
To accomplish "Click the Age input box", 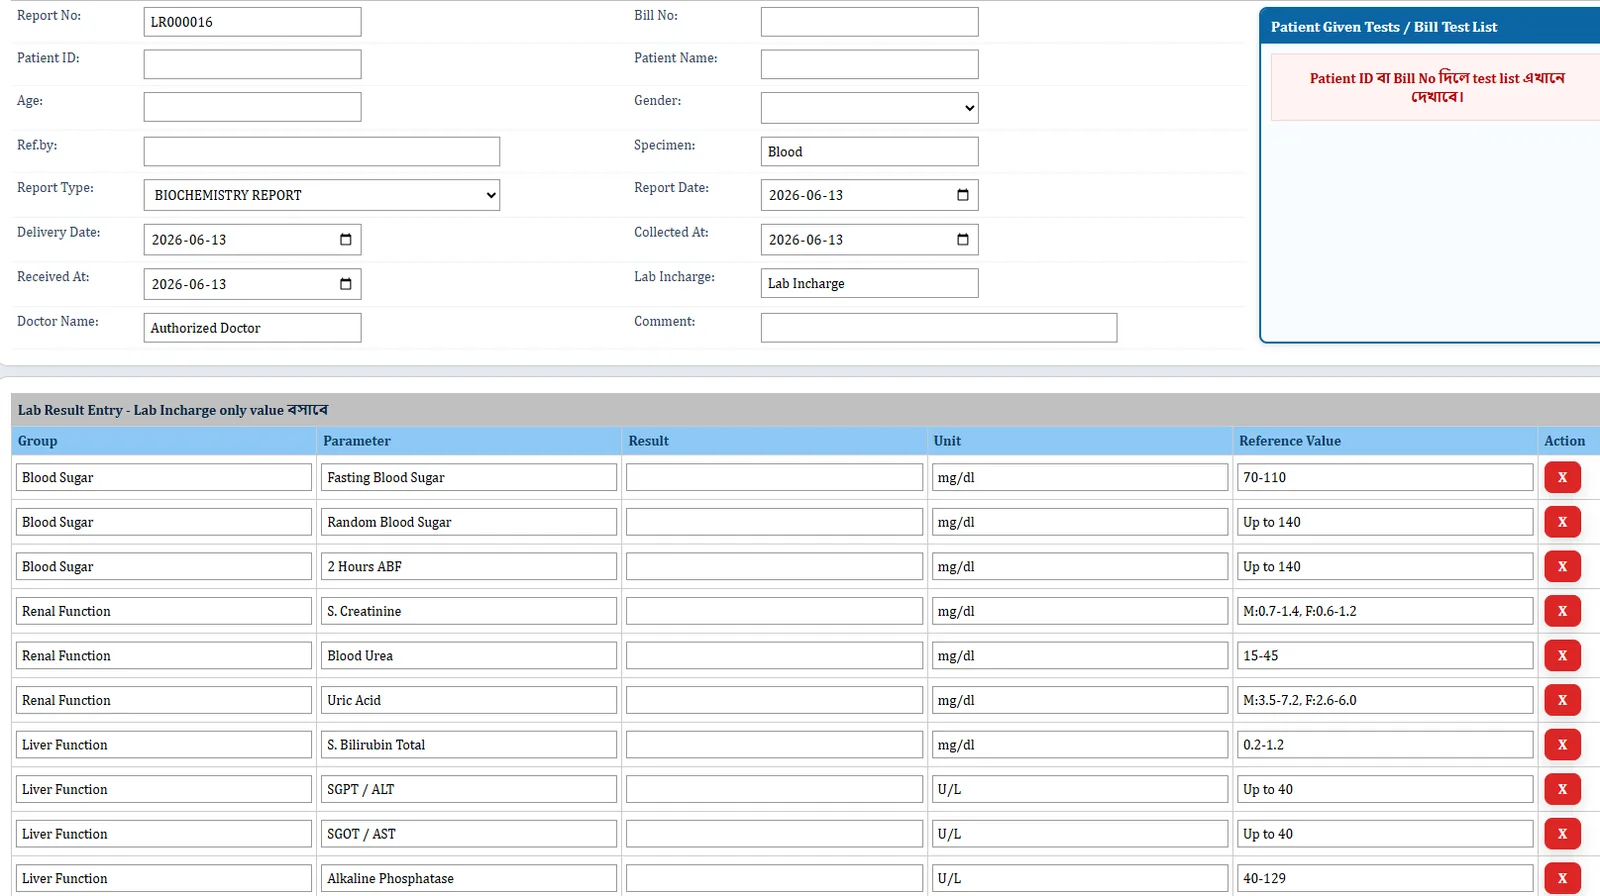I will (x=252, y=107).
